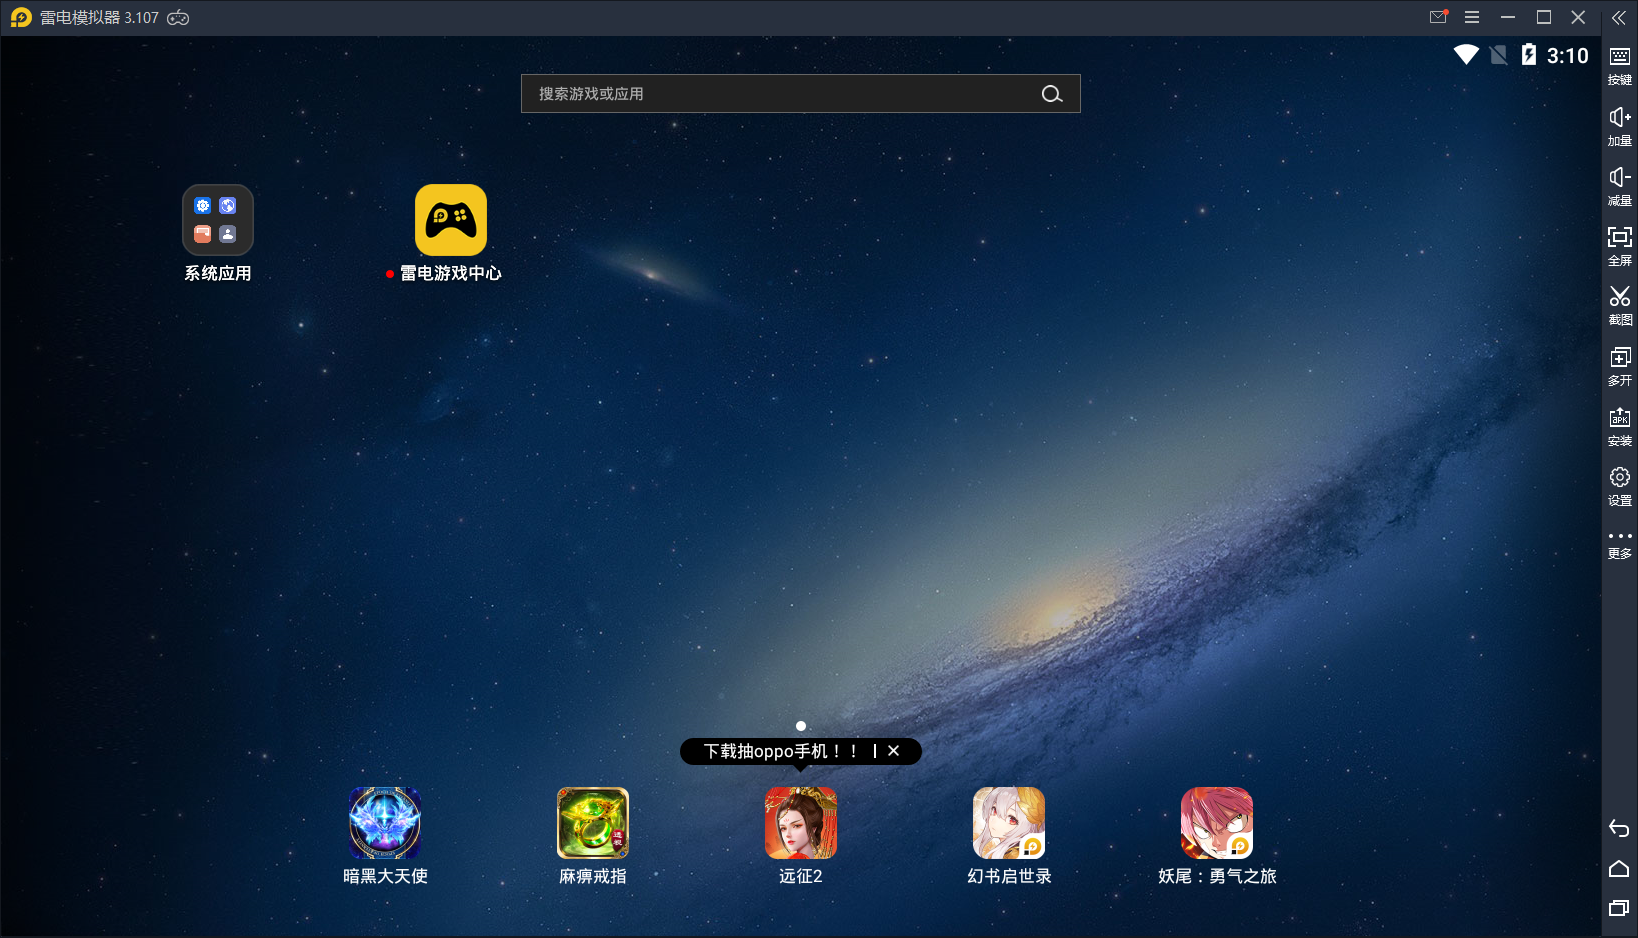Open the 暗黑大天使 game
1638x938 pixels.
[x=385, y=823]
